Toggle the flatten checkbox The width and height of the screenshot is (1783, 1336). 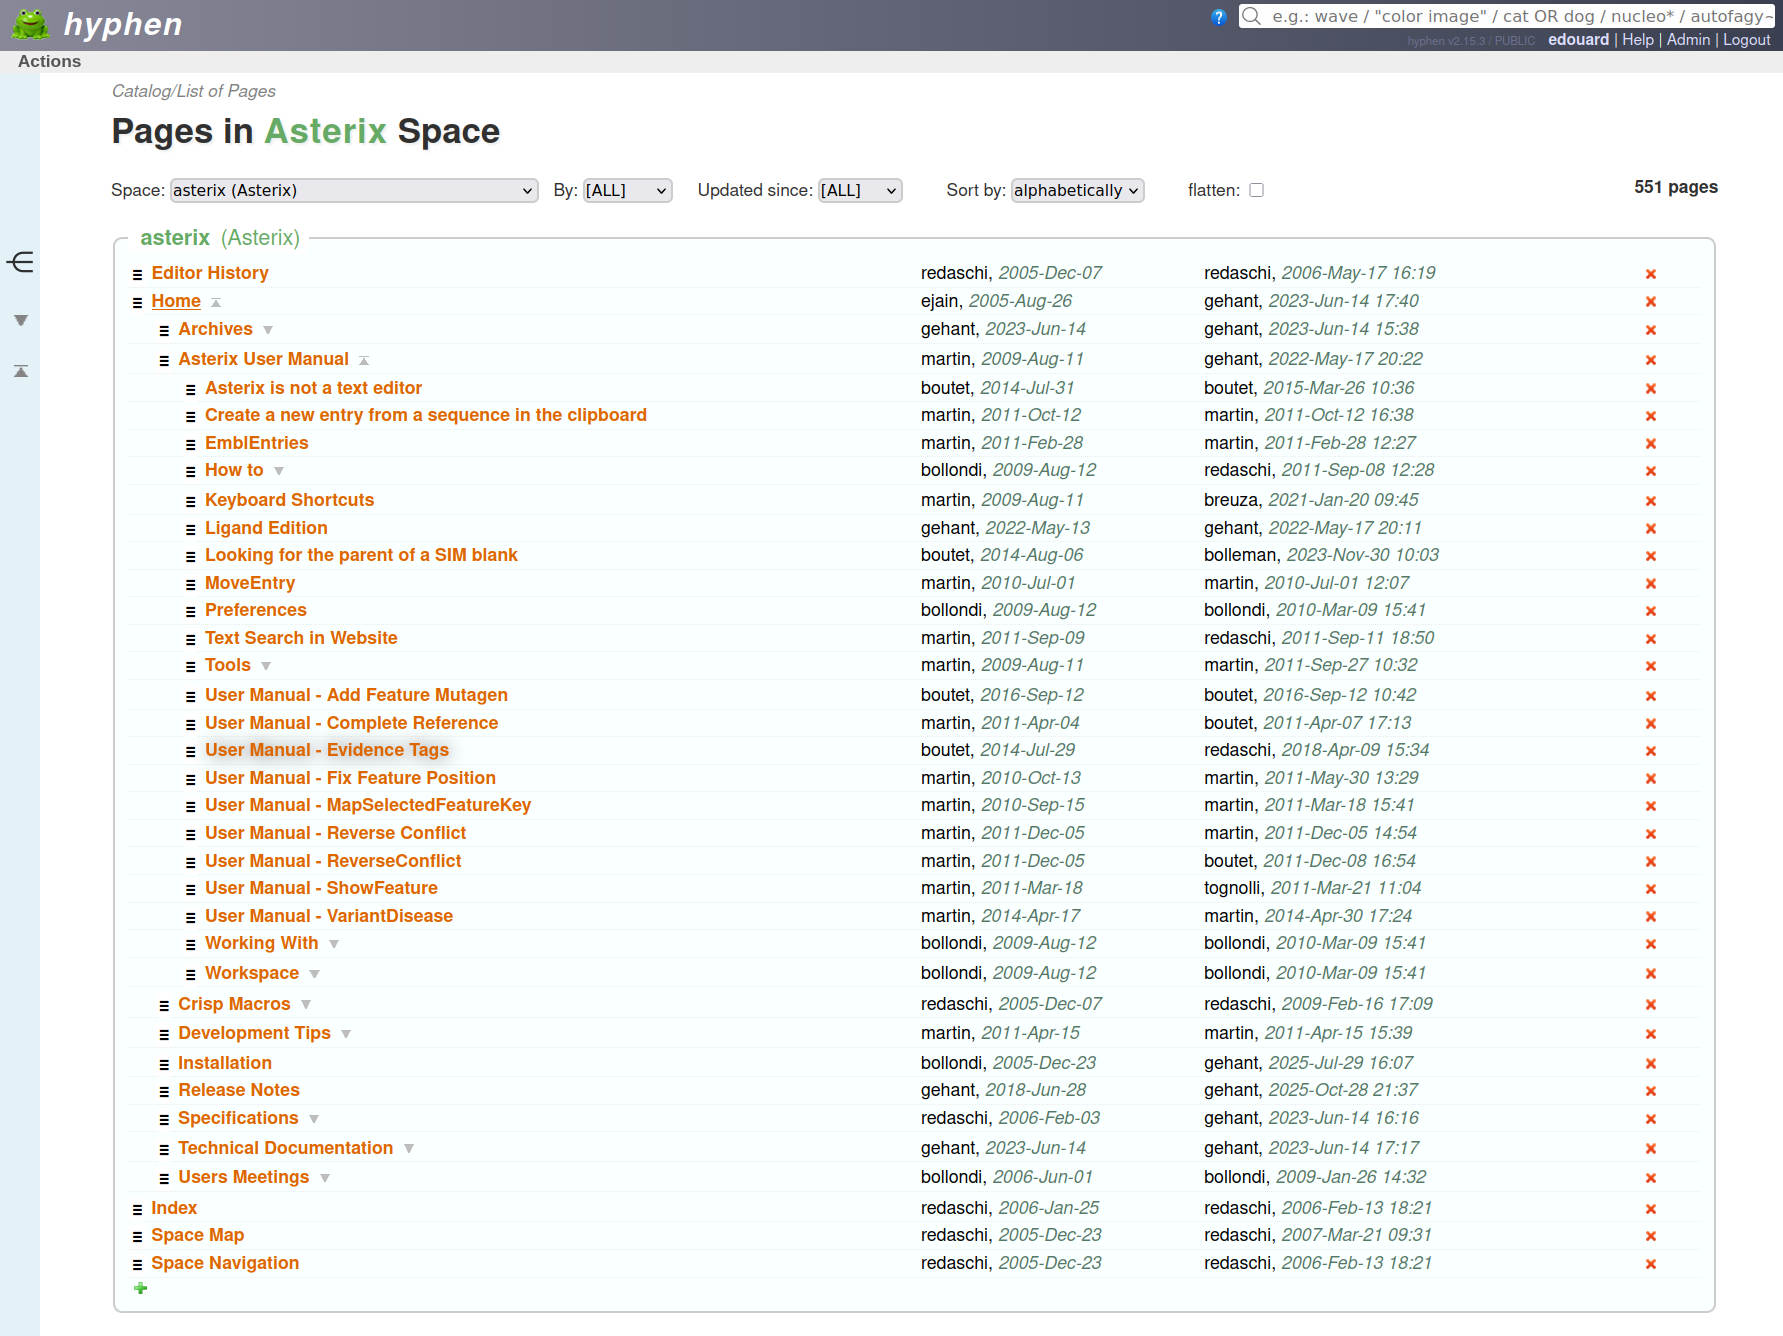1257,190
